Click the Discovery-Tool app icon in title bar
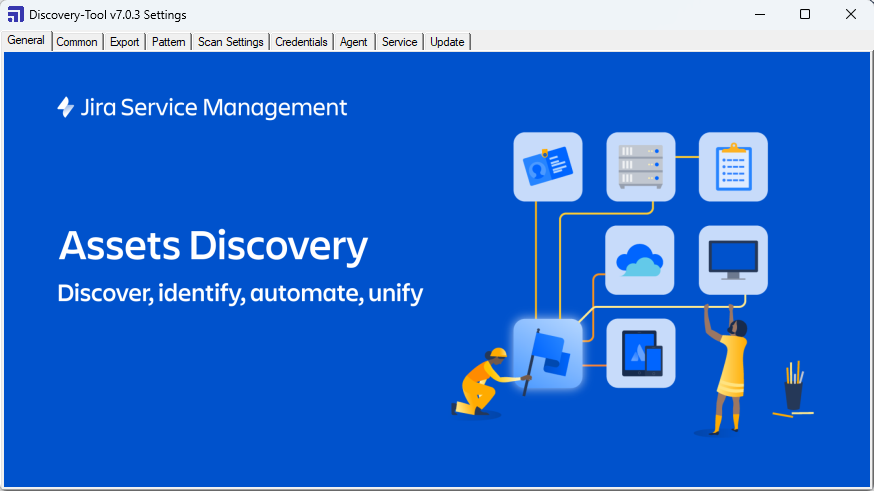 pyautogui.click(x=15, y=15)
